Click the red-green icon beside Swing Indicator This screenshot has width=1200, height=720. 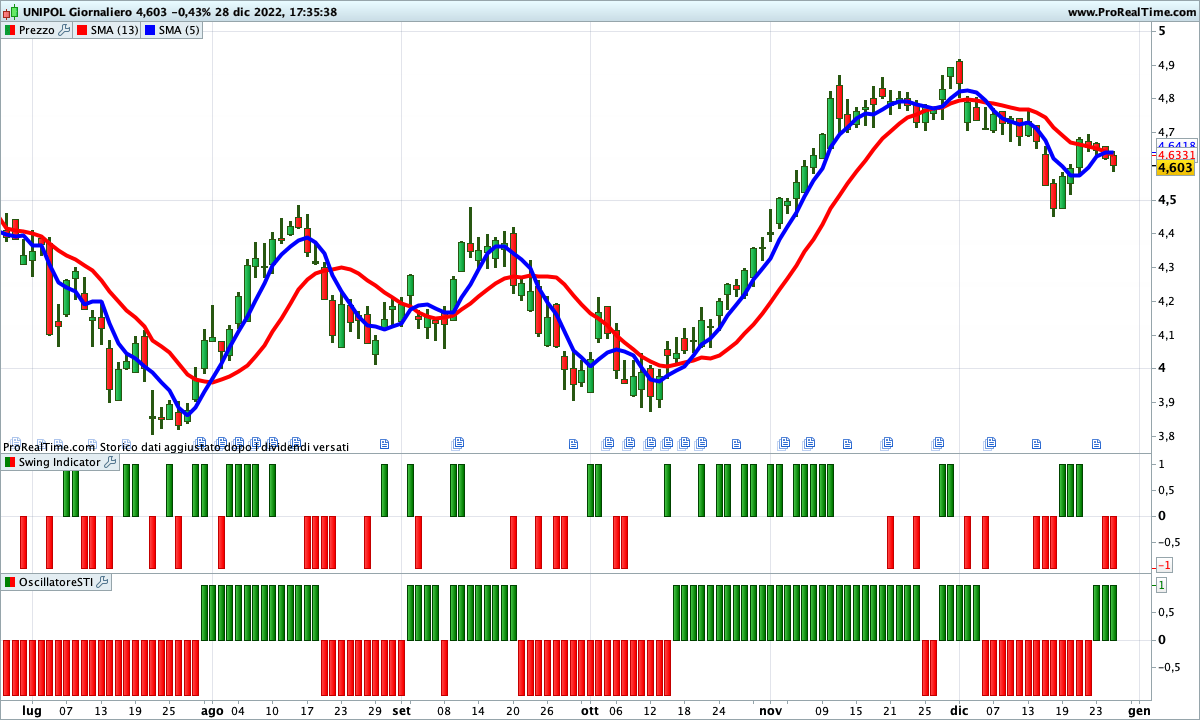click(10, 463)
